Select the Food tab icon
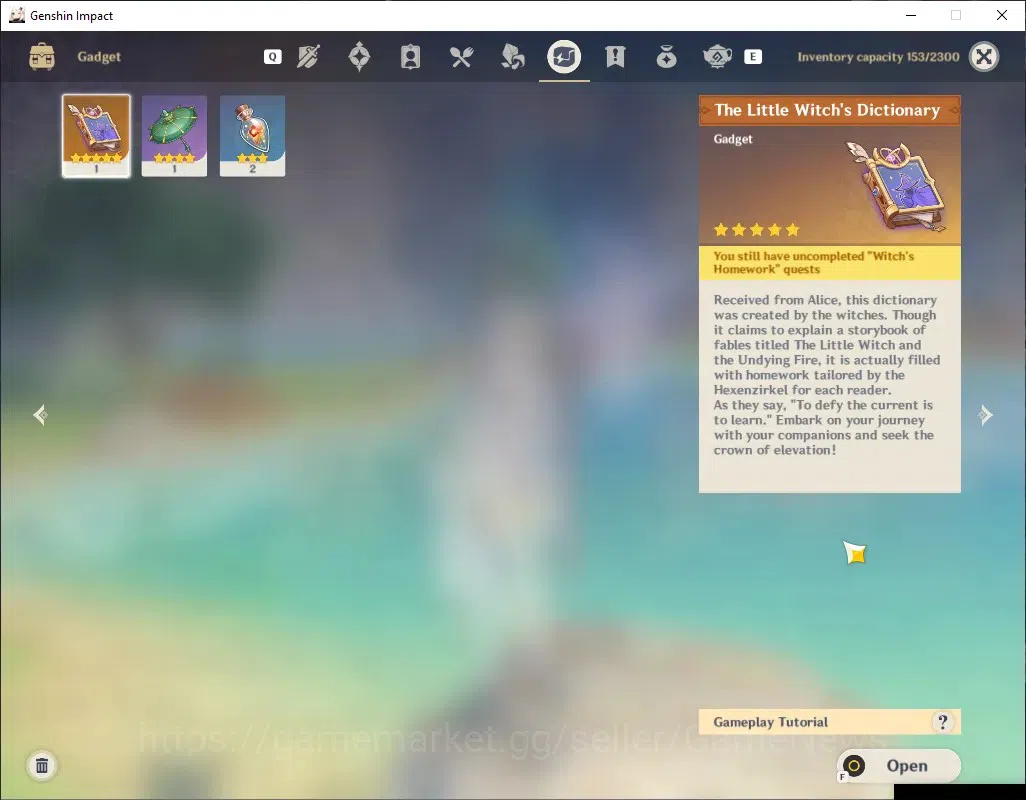Viewport: 1026px width, 800px height. pyautogui.click(x=461, y=57)
